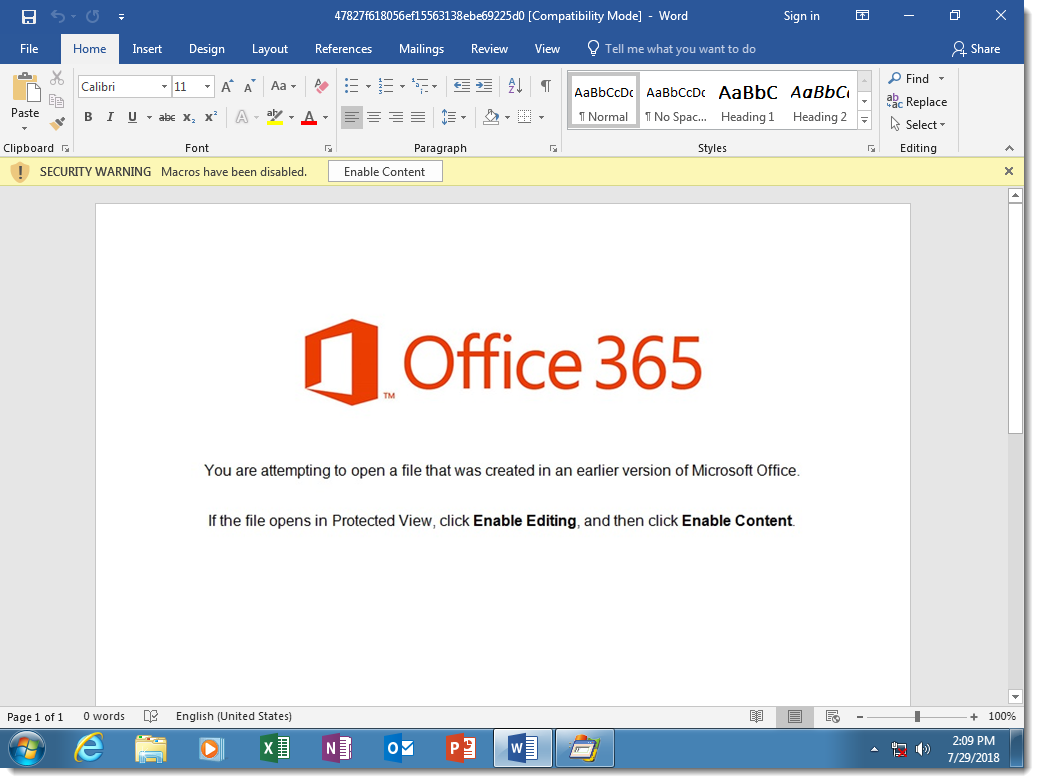The image size is (1039, 783).
Task: Click Replace in Editing group
Action: click(x=918, y=101)
